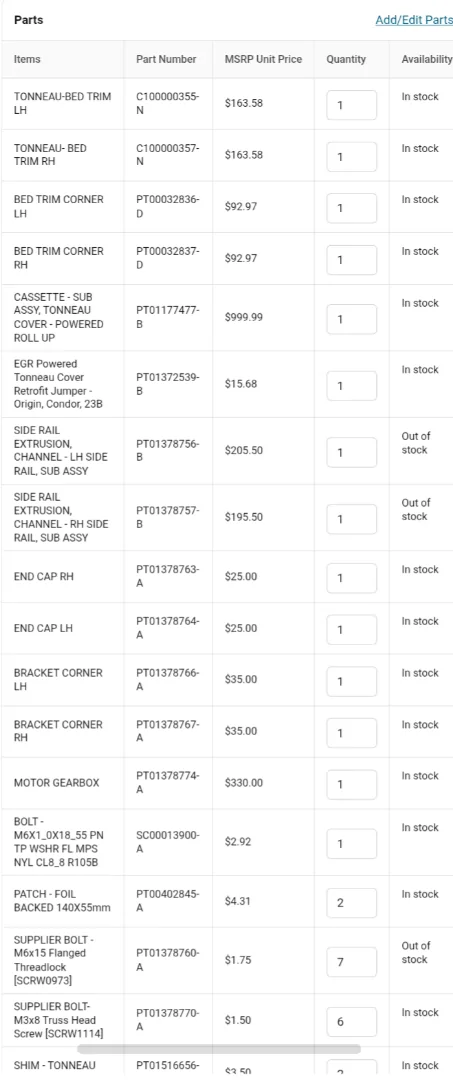Image resolution: width=453 pixels, height=1080 pixels.
Task: Edit quantity for SUPPLIER BOLT M6x15 Flanged
Action: pos(352,962)
